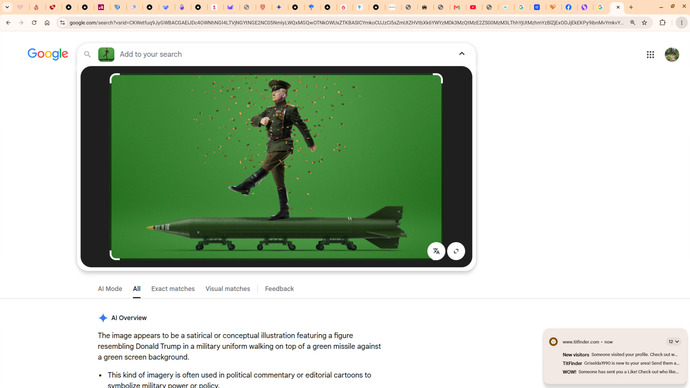Restore down the browser window

point(673,7)
